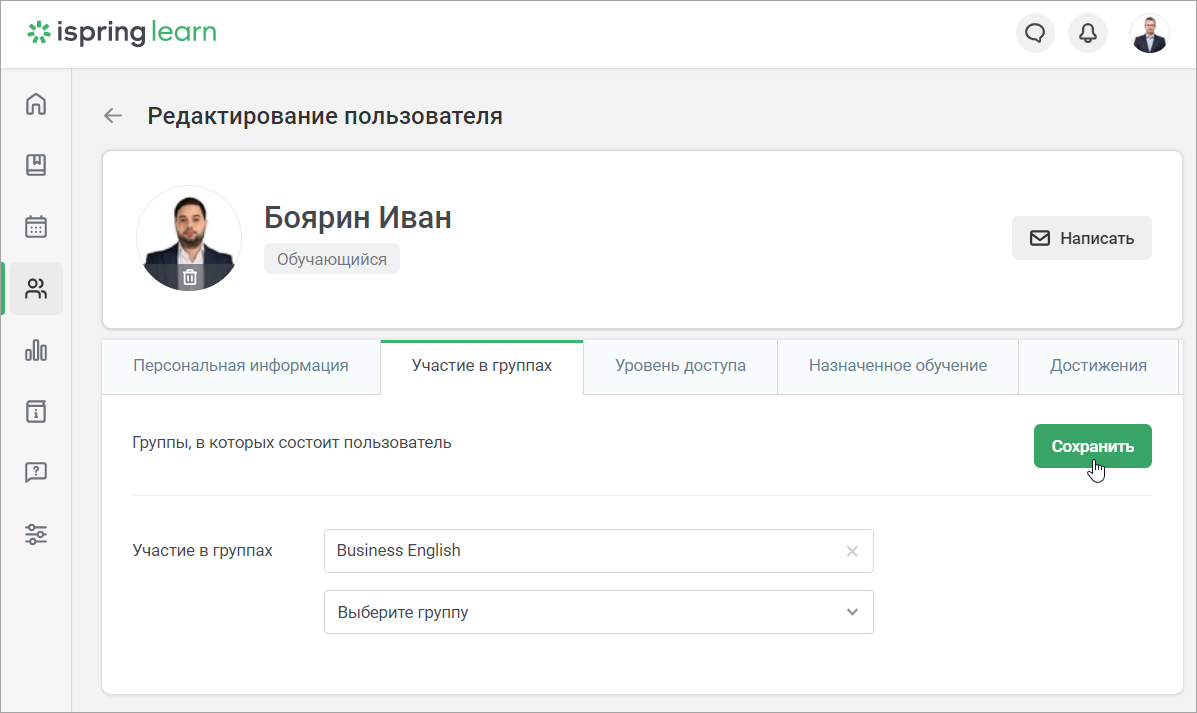Screen dimensions: 1197x713
Task: Click text Группы, в которых состоит пользователь
Action: [292, 443]
